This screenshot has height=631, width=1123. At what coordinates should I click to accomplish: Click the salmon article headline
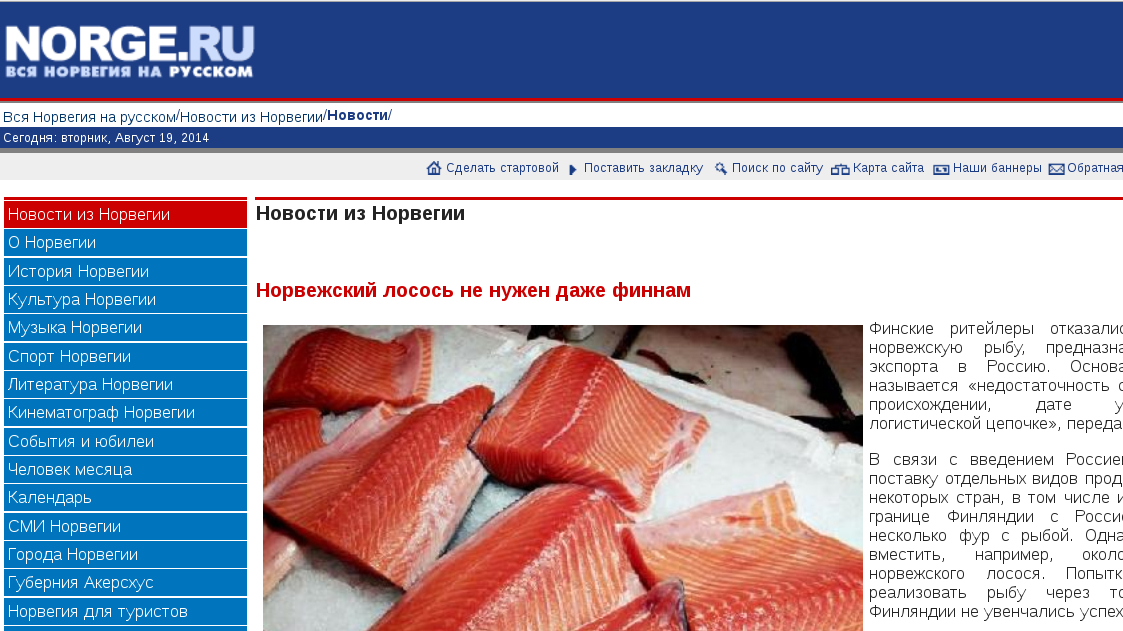click(x=473, y=290)
